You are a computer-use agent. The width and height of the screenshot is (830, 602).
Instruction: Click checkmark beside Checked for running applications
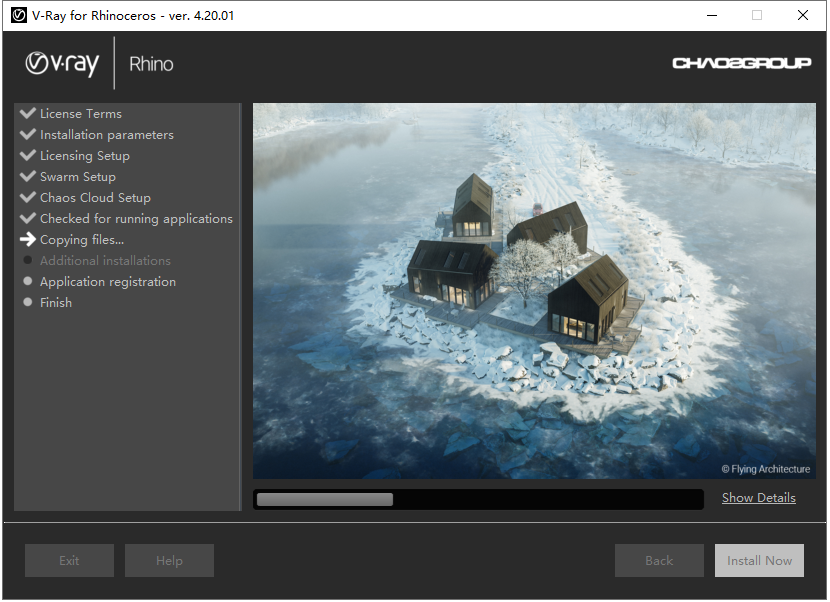tap(28, 218)
